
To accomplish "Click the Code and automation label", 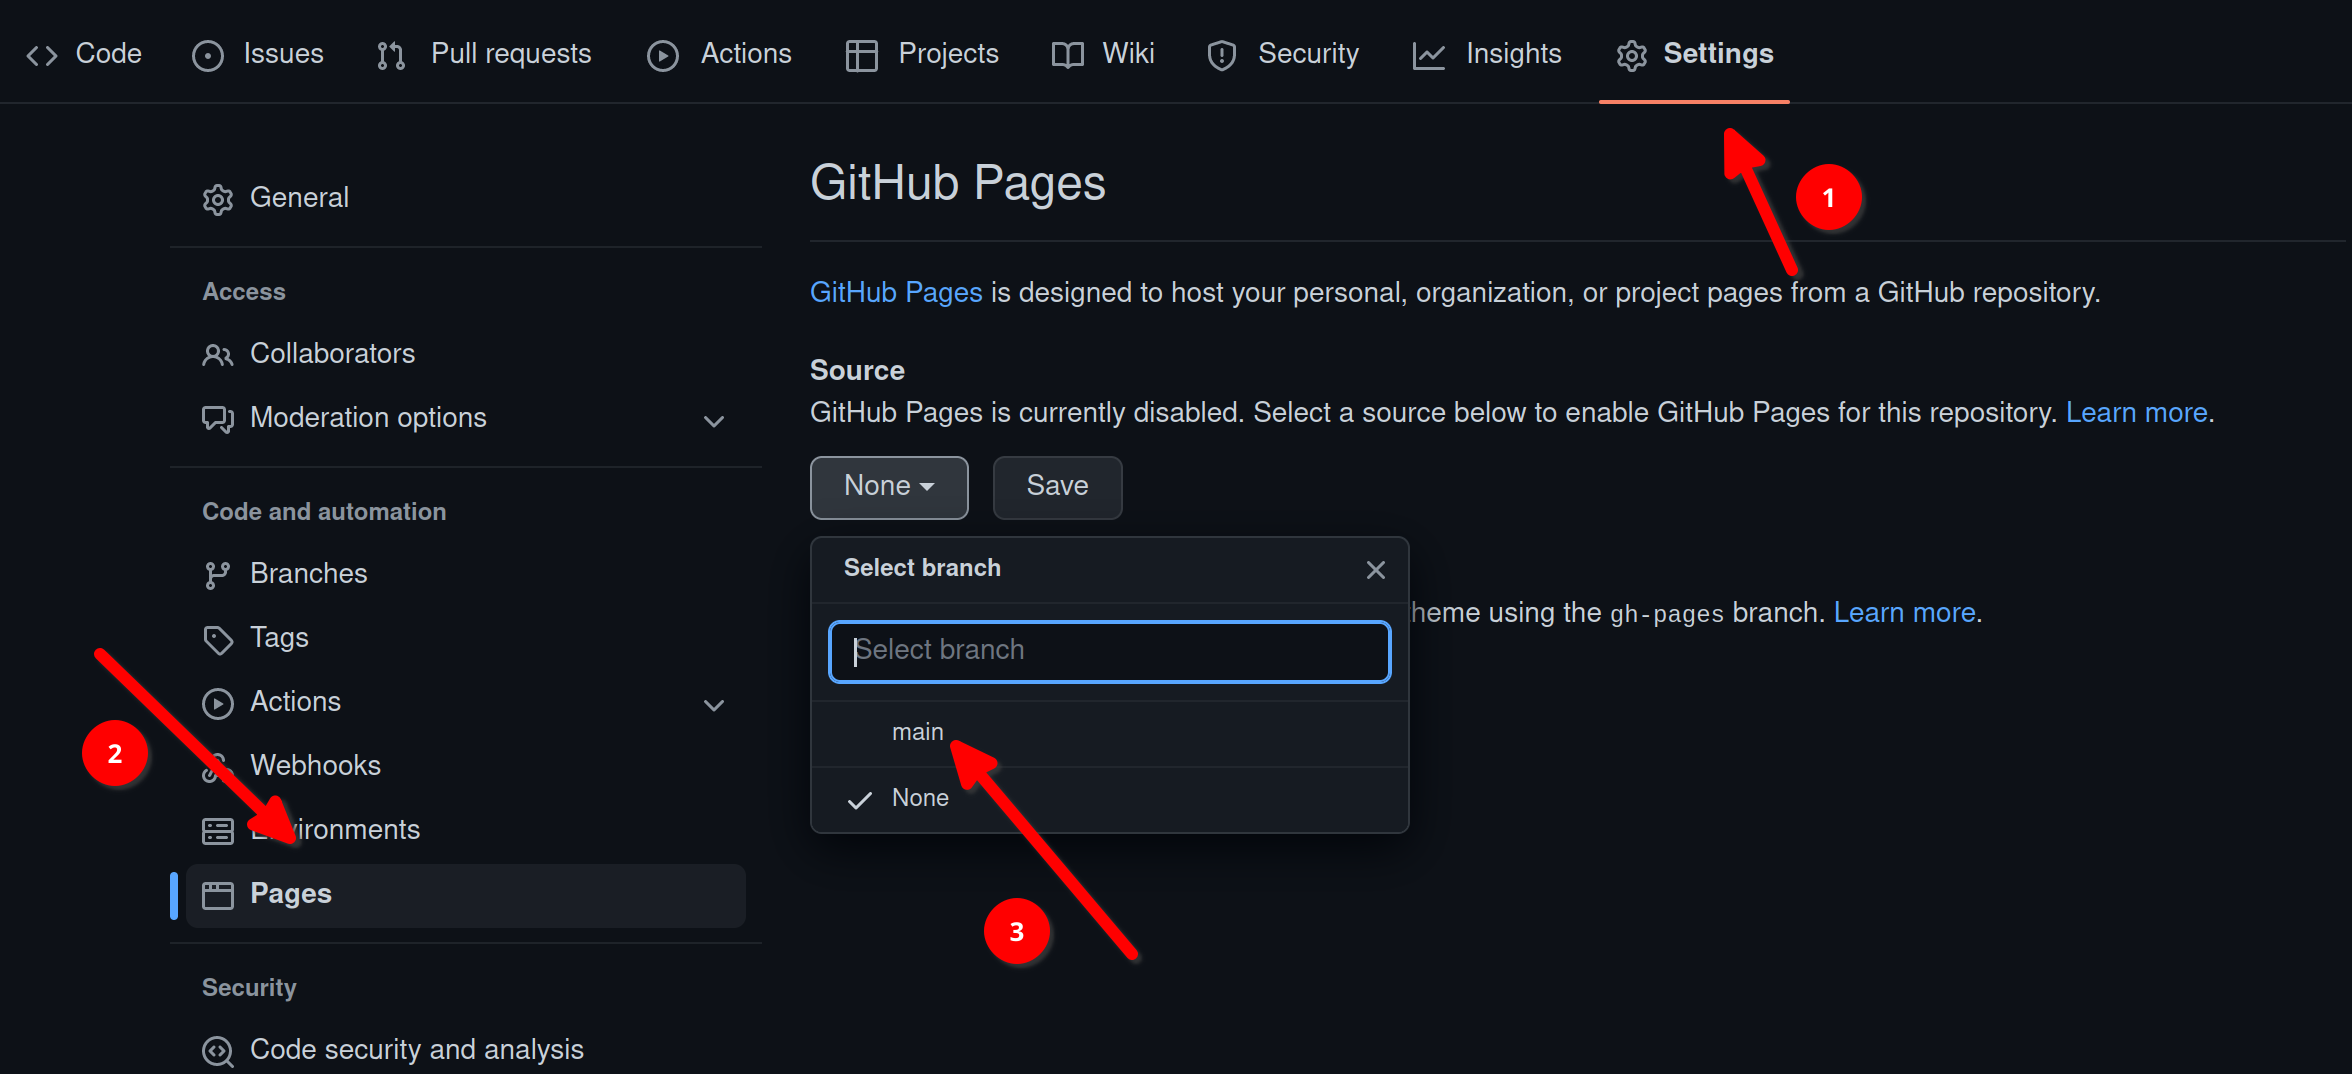I will coord(324,512).
